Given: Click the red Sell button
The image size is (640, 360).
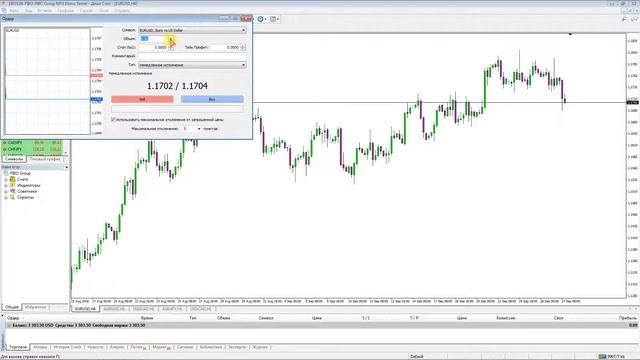Looking at the screenshot, I should [142, 99].
